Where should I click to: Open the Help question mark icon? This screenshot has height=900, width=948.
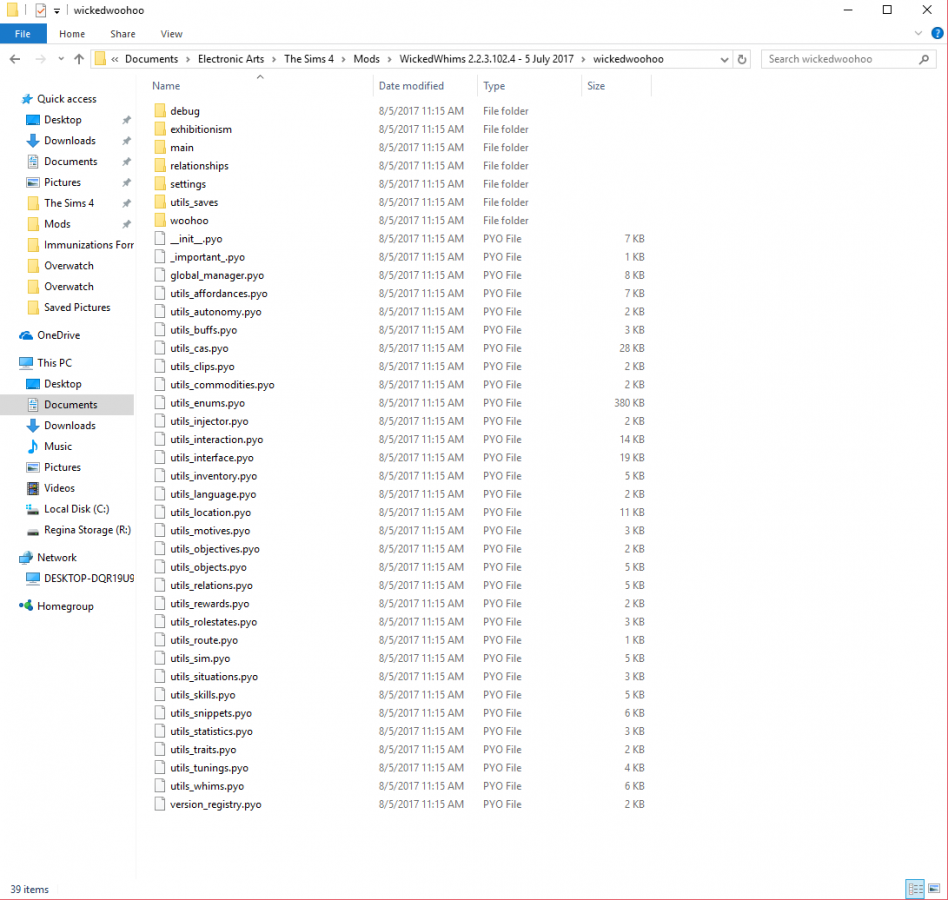click(937, 33)
